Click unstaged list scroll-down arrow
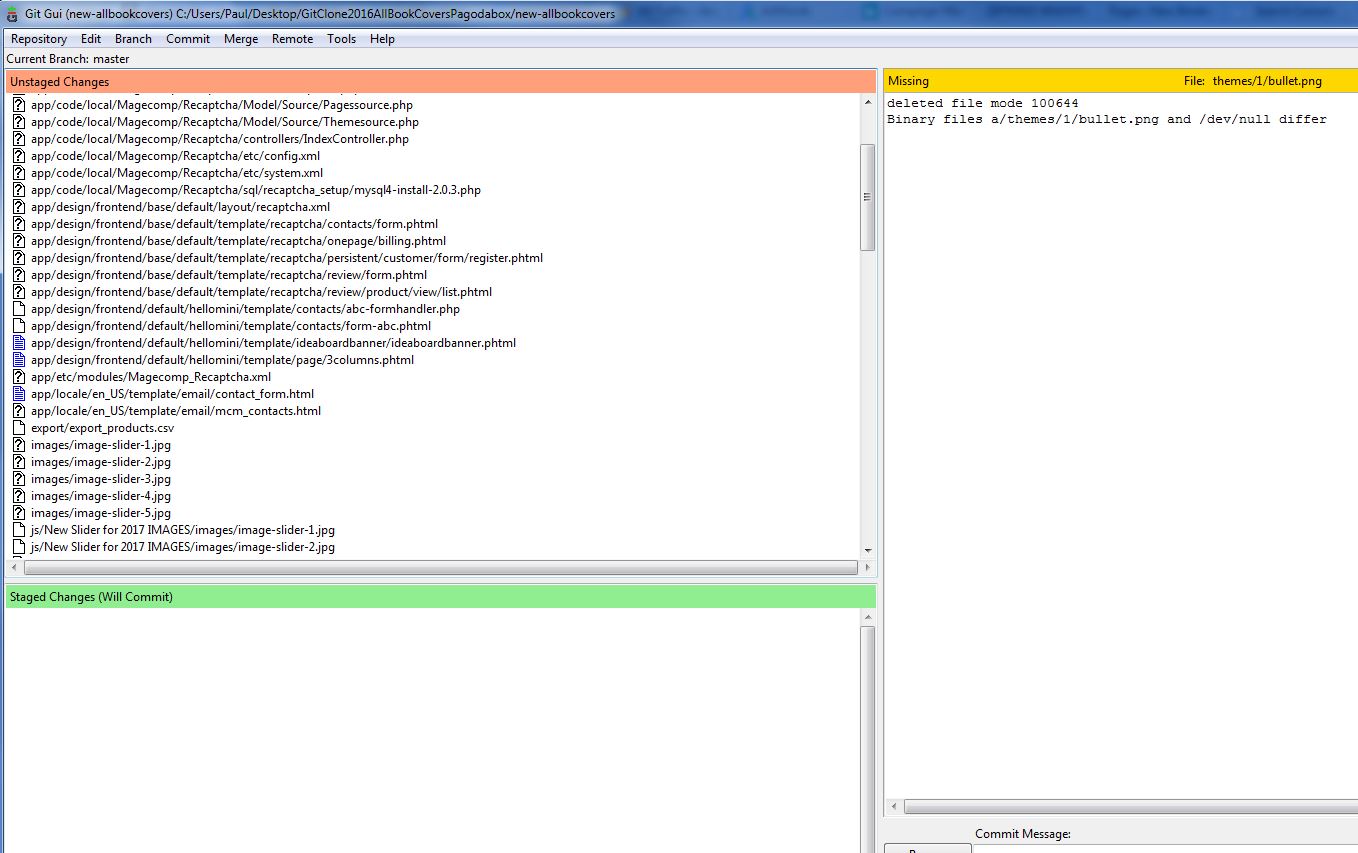Screen dimensions: 1358x853 [868, 551]
